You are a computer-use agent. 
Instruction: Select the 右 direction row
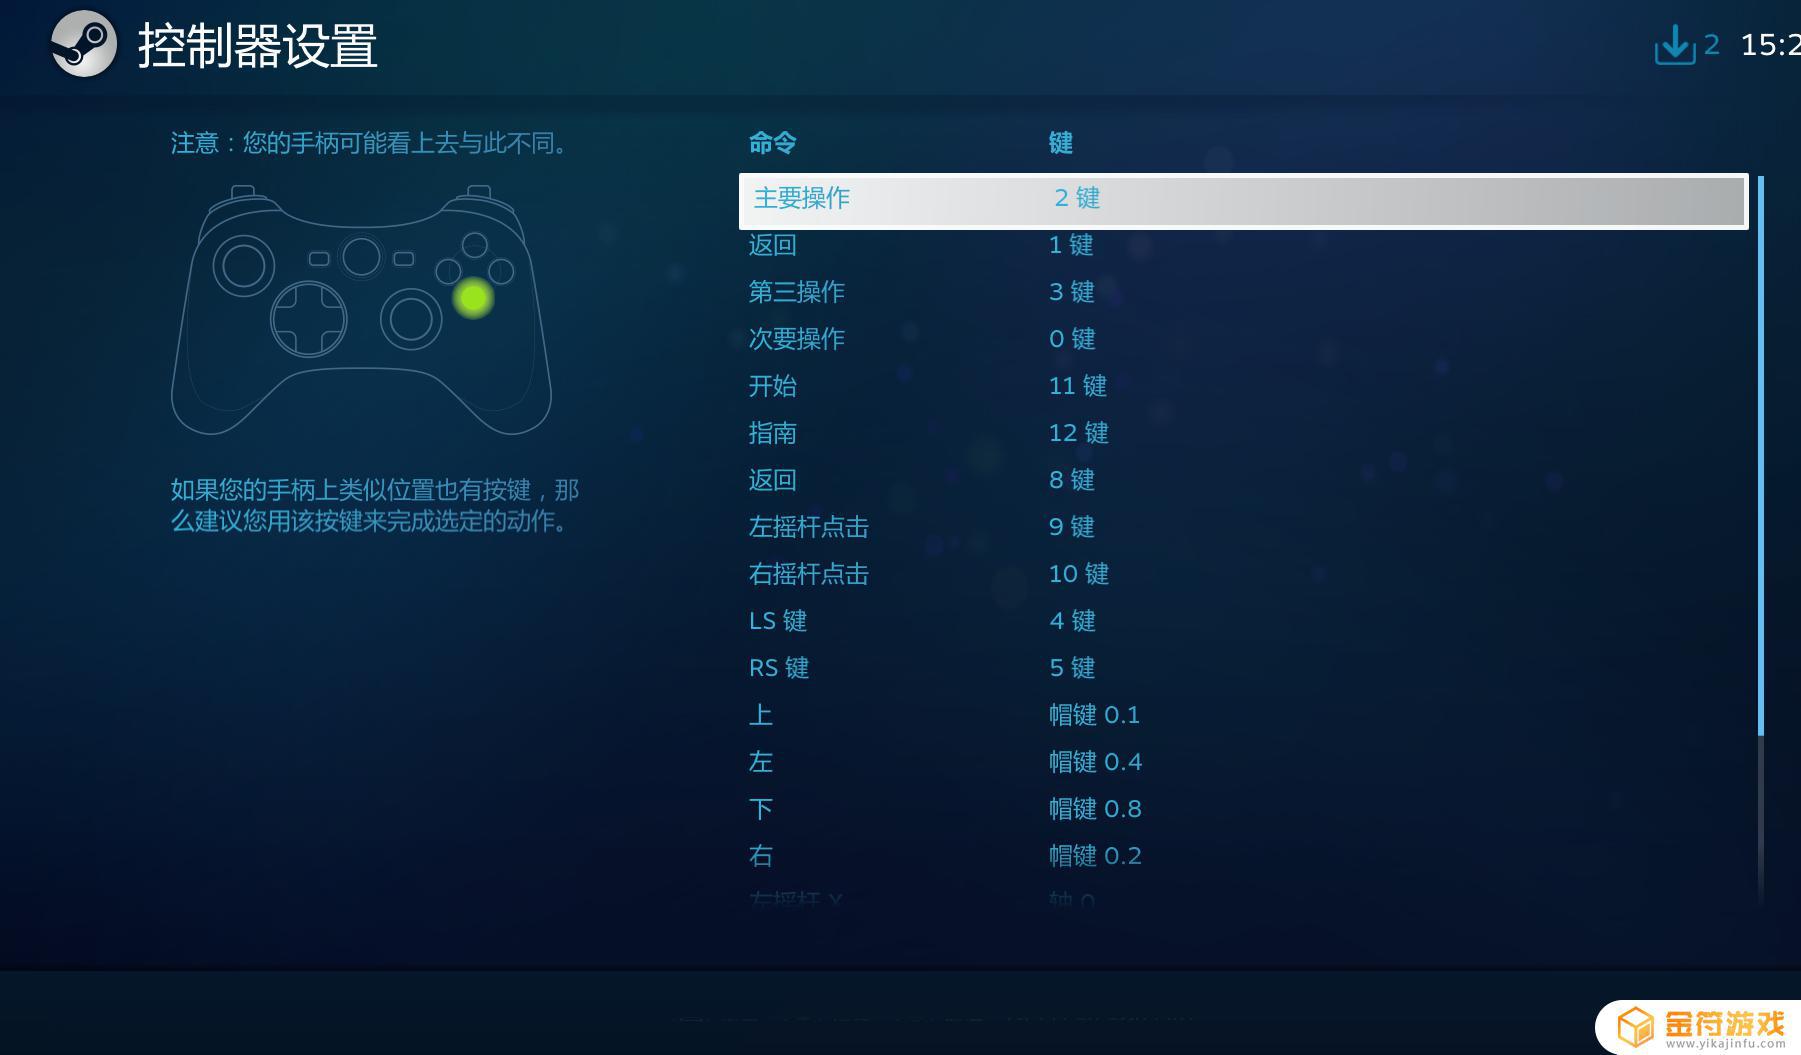tap(1243, 856)
